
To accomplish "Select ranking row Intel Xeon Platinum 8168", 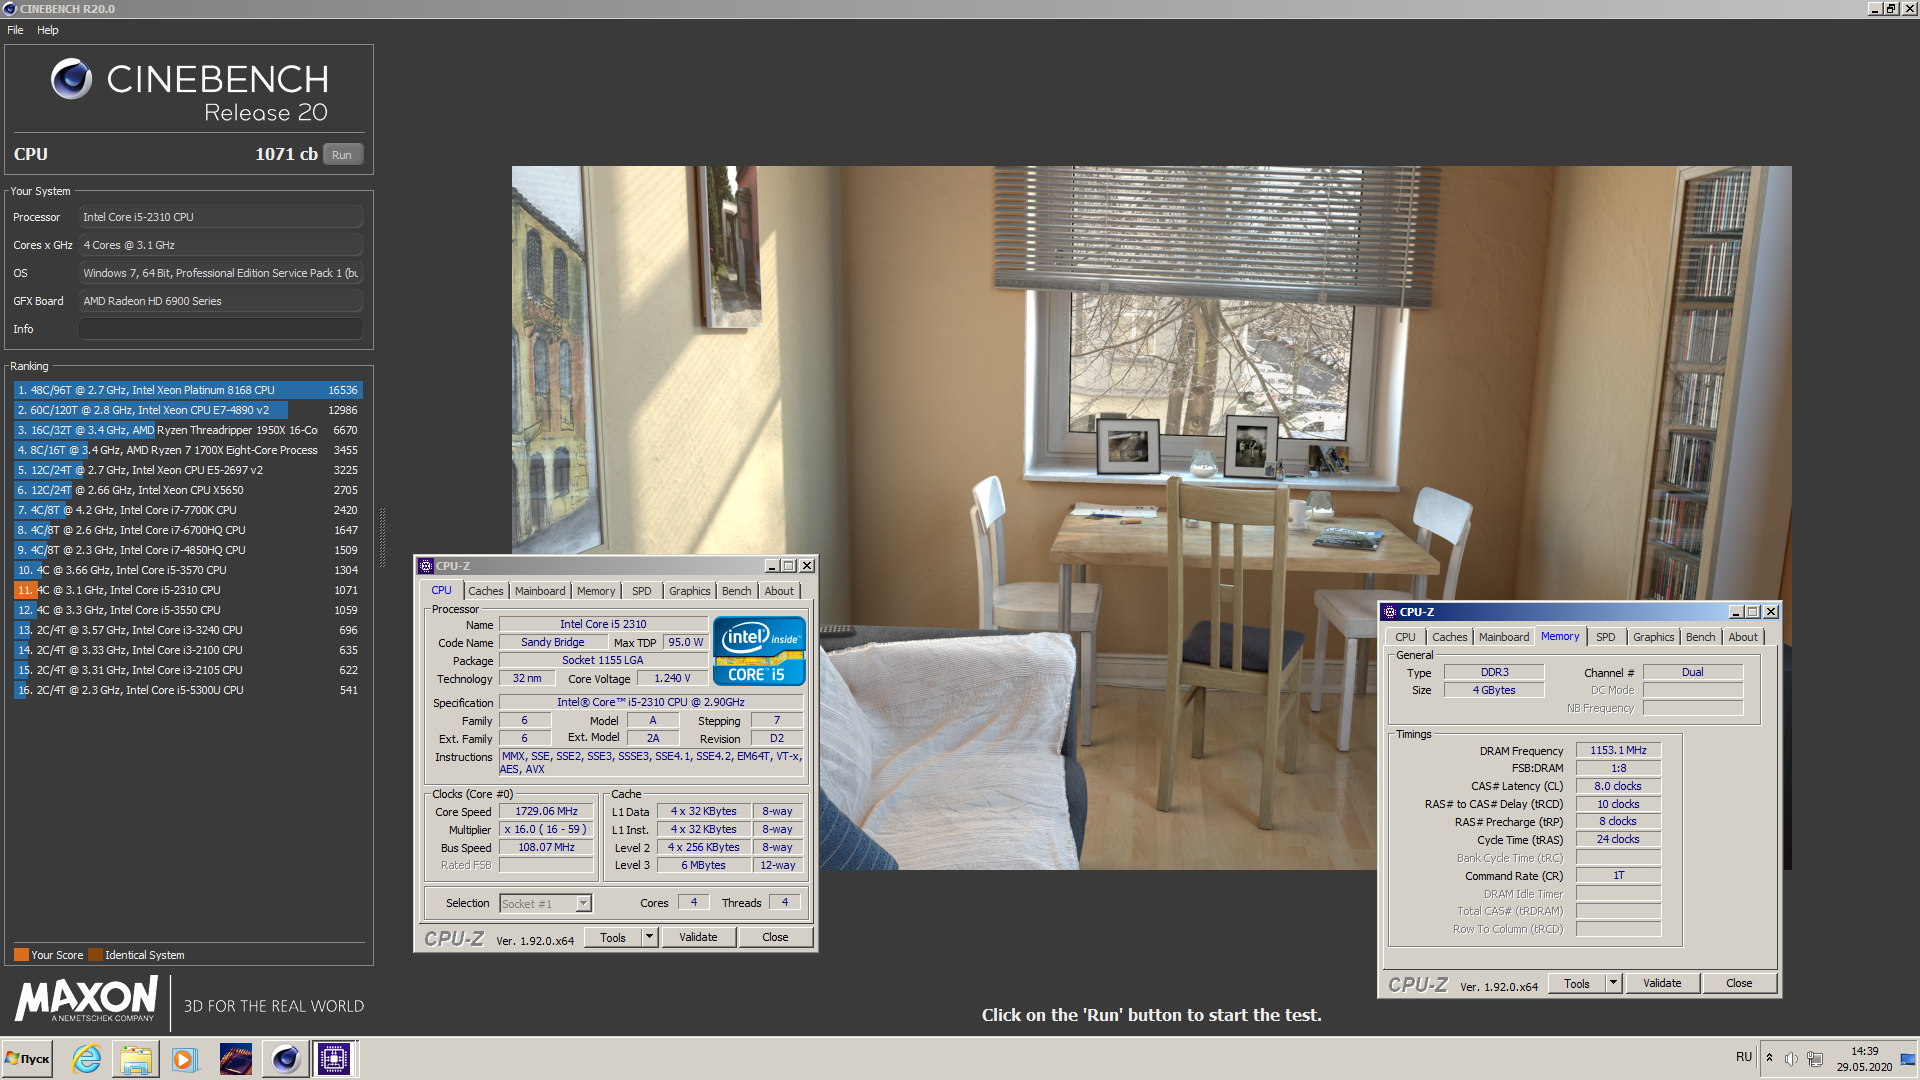I will (187, 390).
